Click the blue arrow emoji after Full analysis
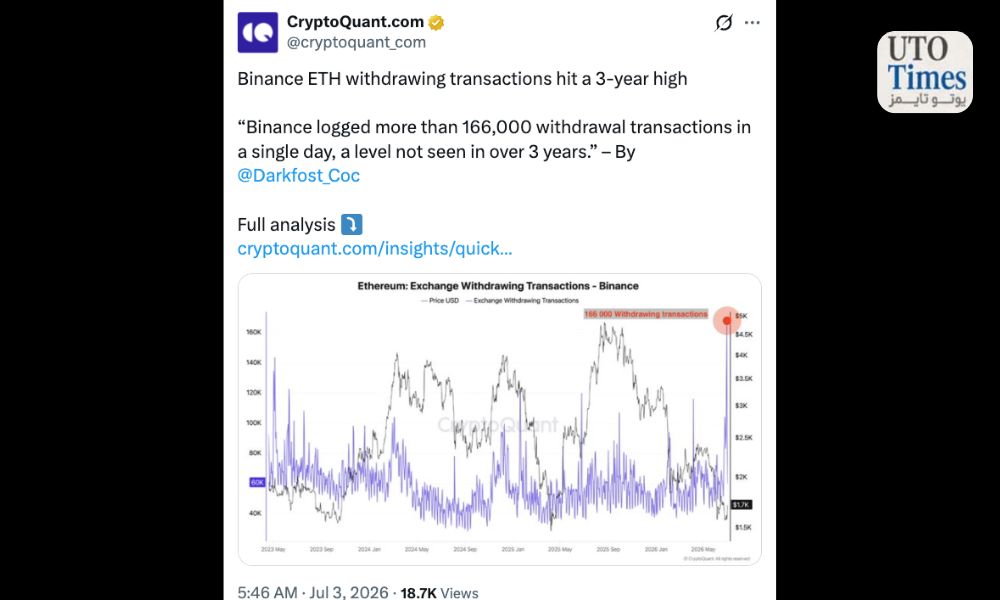The image size is (1000, 600). pyautogui.click(x=351, y=224)
